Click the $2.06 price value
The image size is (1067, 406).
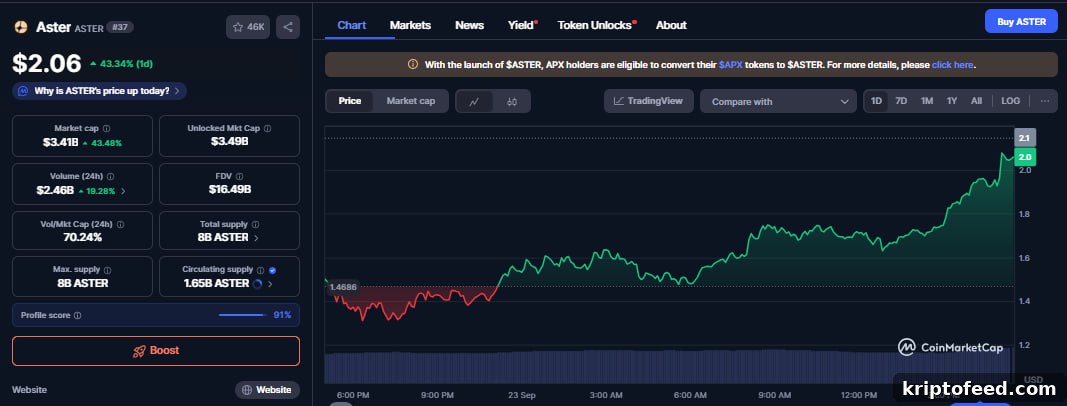point(47,63)
